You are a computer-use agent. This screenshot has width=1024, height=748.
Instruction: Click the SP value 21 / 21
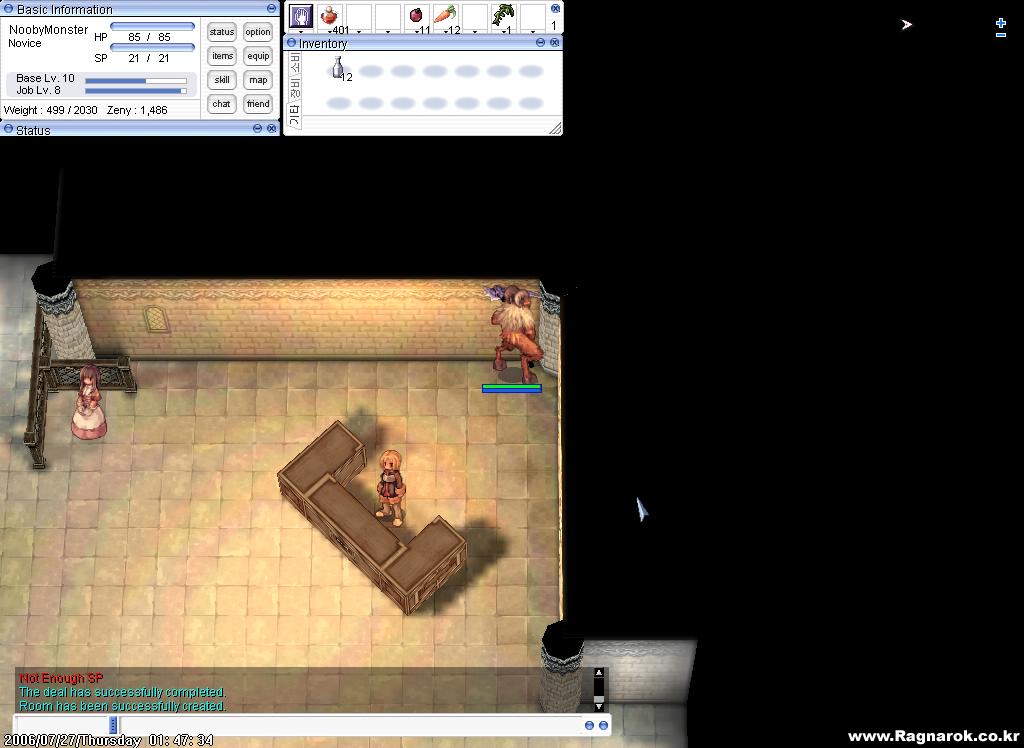click(x=149, y=58)
